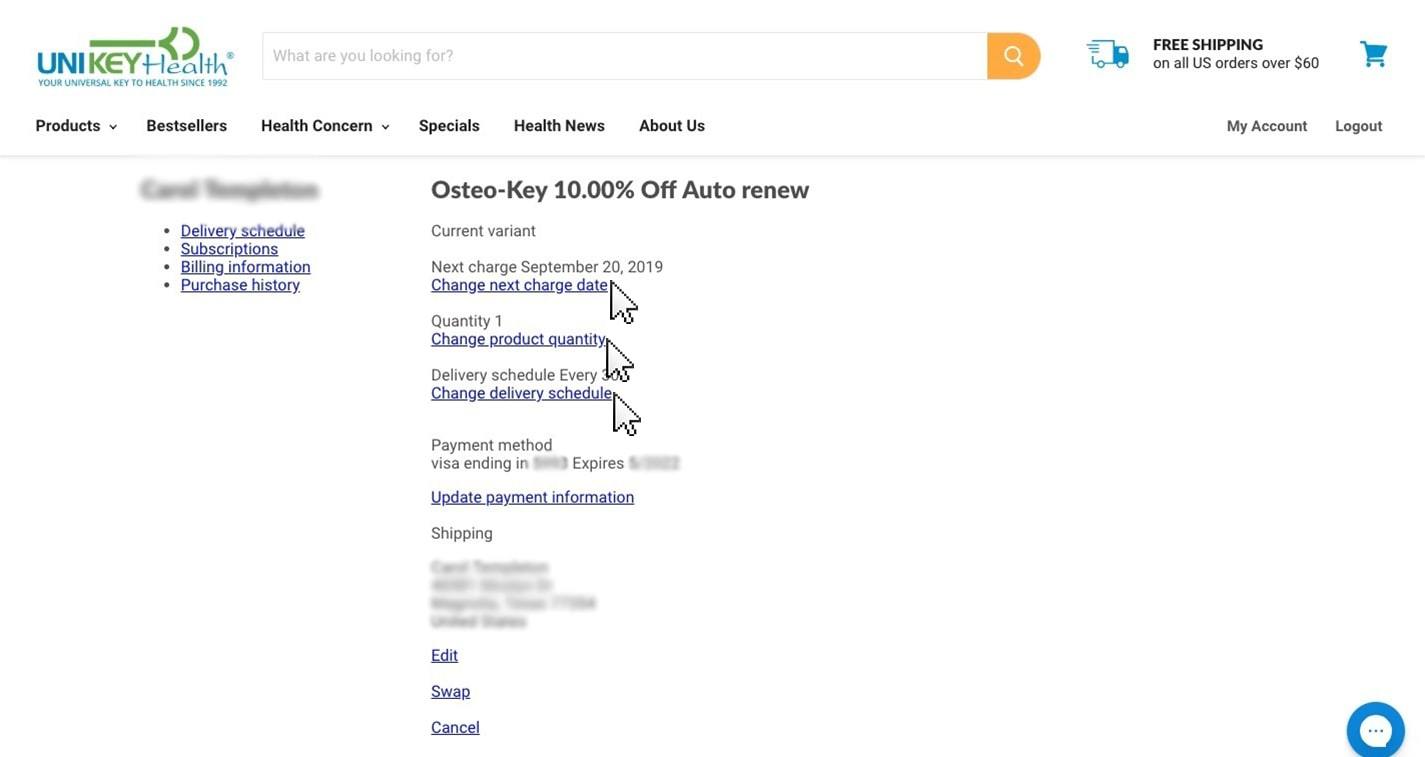Click the 'Quantity 1' text
Screen dimensions: 1425x757
467,321
